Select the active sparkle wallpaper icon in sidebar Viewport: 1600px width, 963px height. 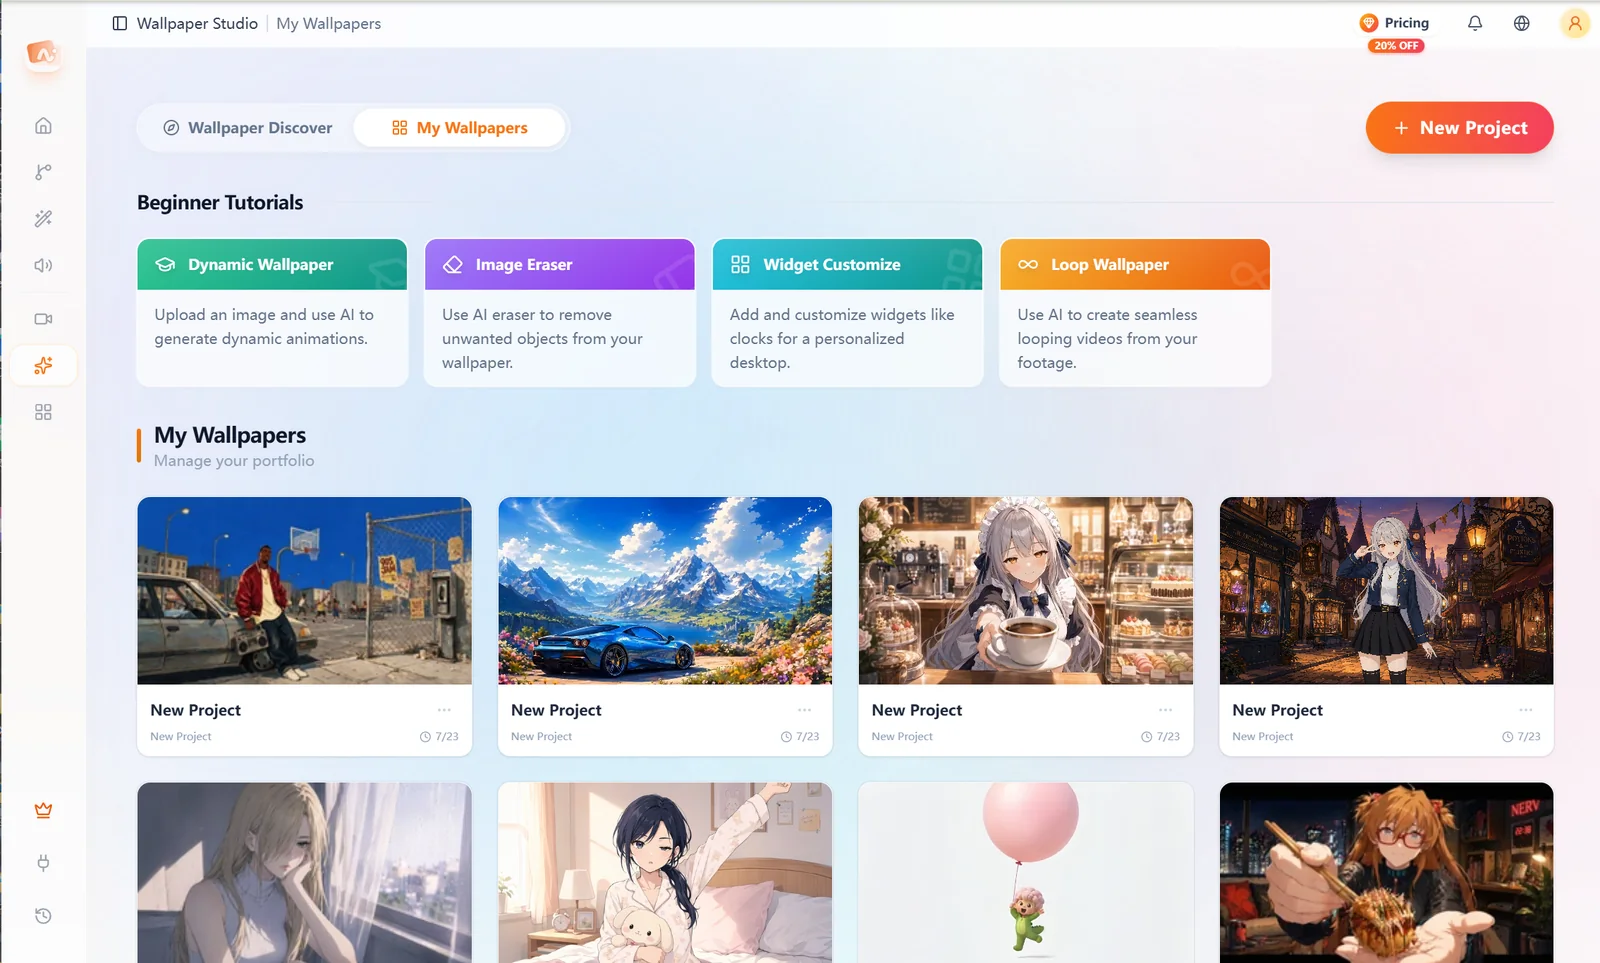43,366
